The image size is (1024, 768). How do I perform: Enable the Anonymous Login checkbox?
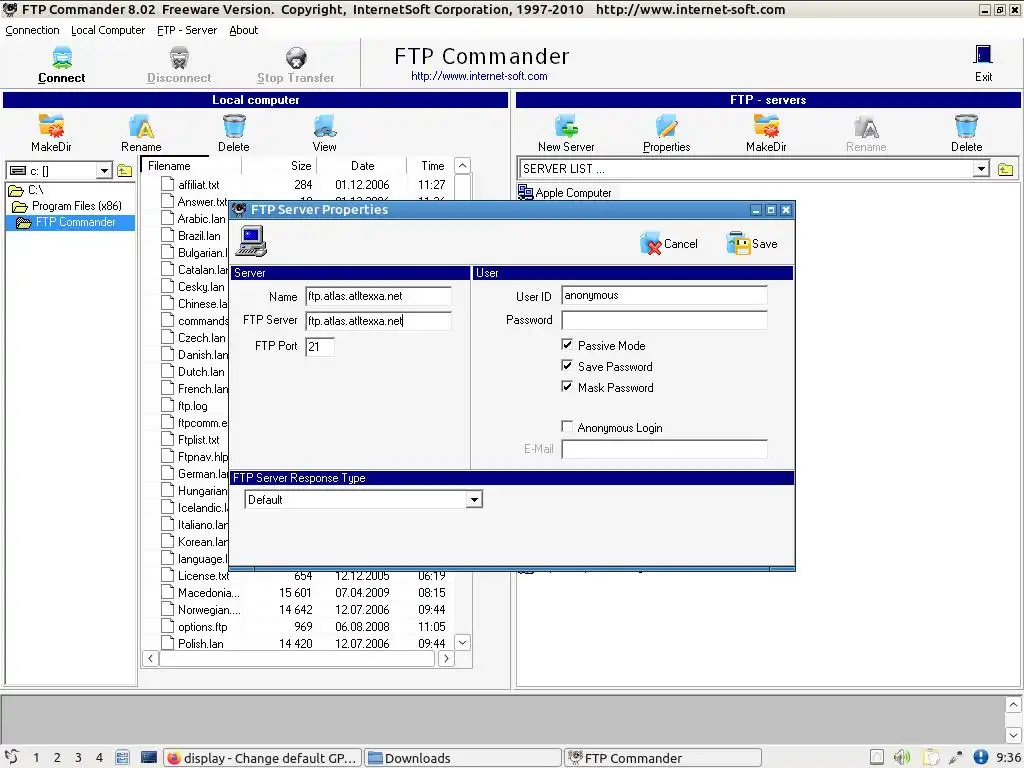click(x=567, y=426)
